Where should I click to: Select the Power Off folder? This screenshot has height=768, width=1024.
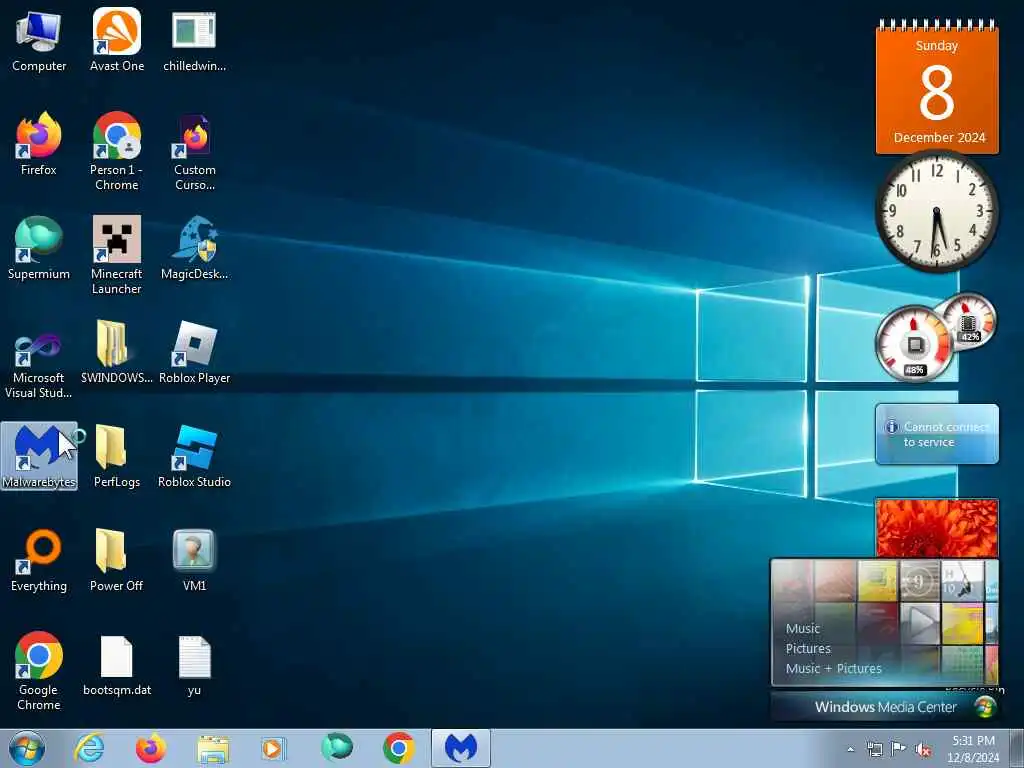click(117, 561)
